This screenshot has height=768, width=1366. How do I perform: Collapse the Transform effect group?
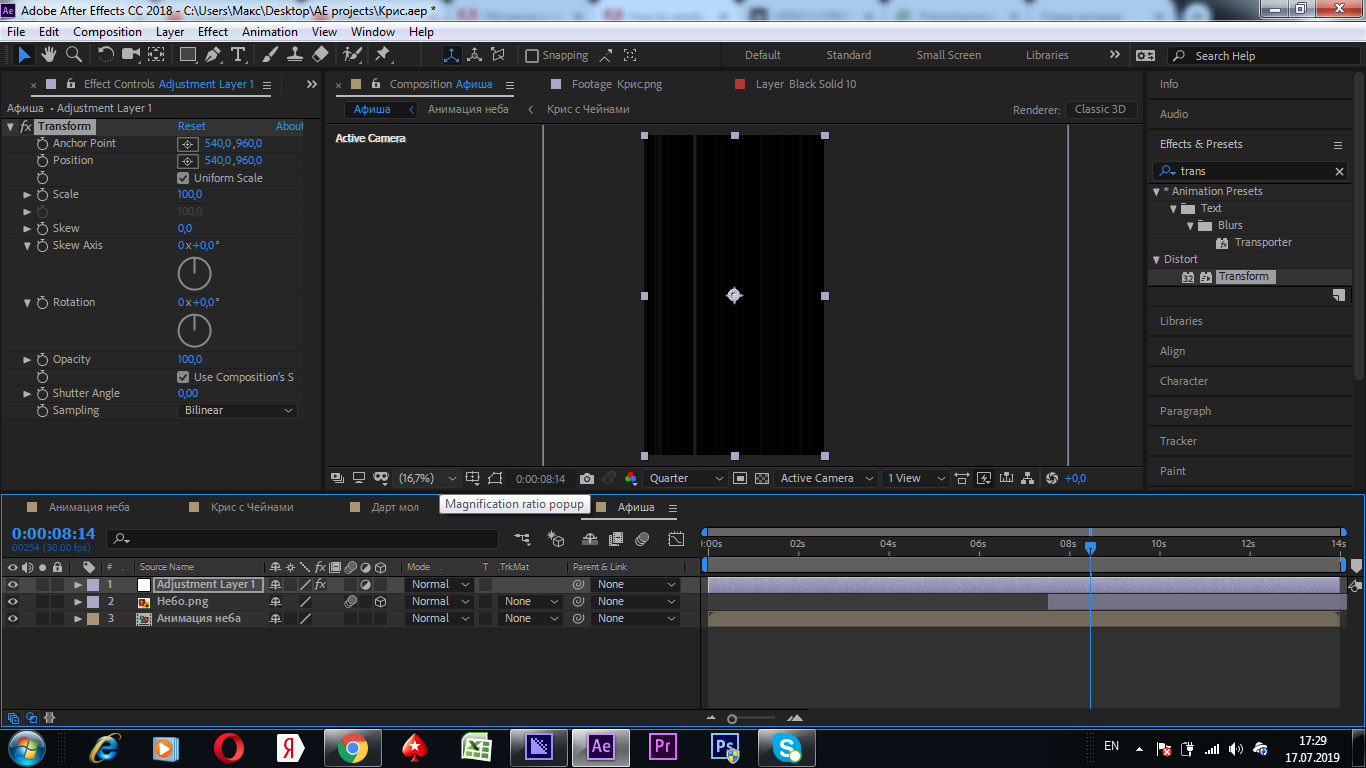[x=10, y=126]
